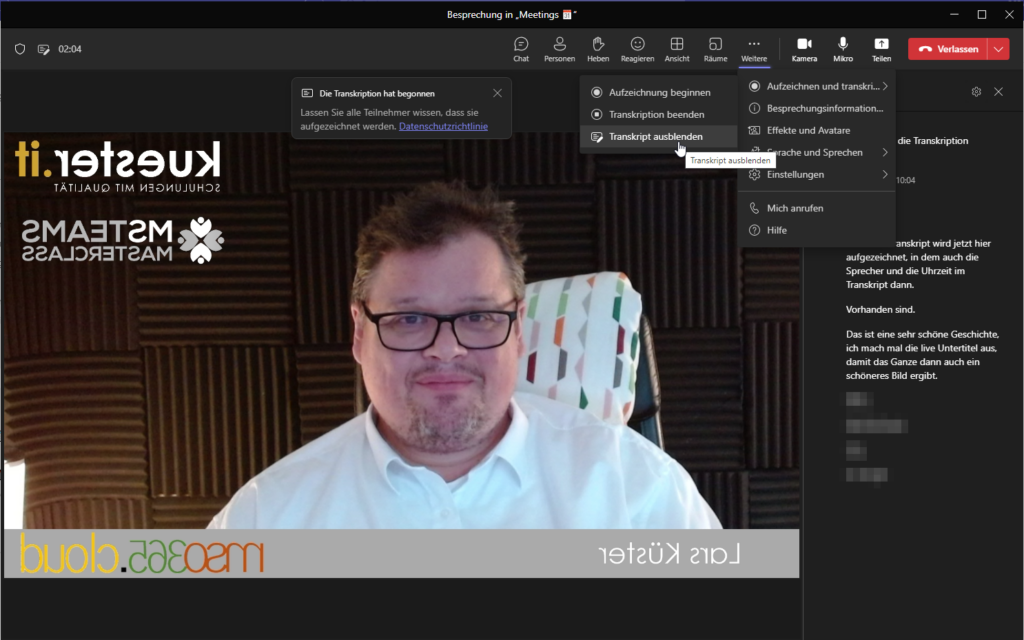Raise hand with Heben button
The width and height of the screenshot is (1024, 640).
click(x=598, y=49)
